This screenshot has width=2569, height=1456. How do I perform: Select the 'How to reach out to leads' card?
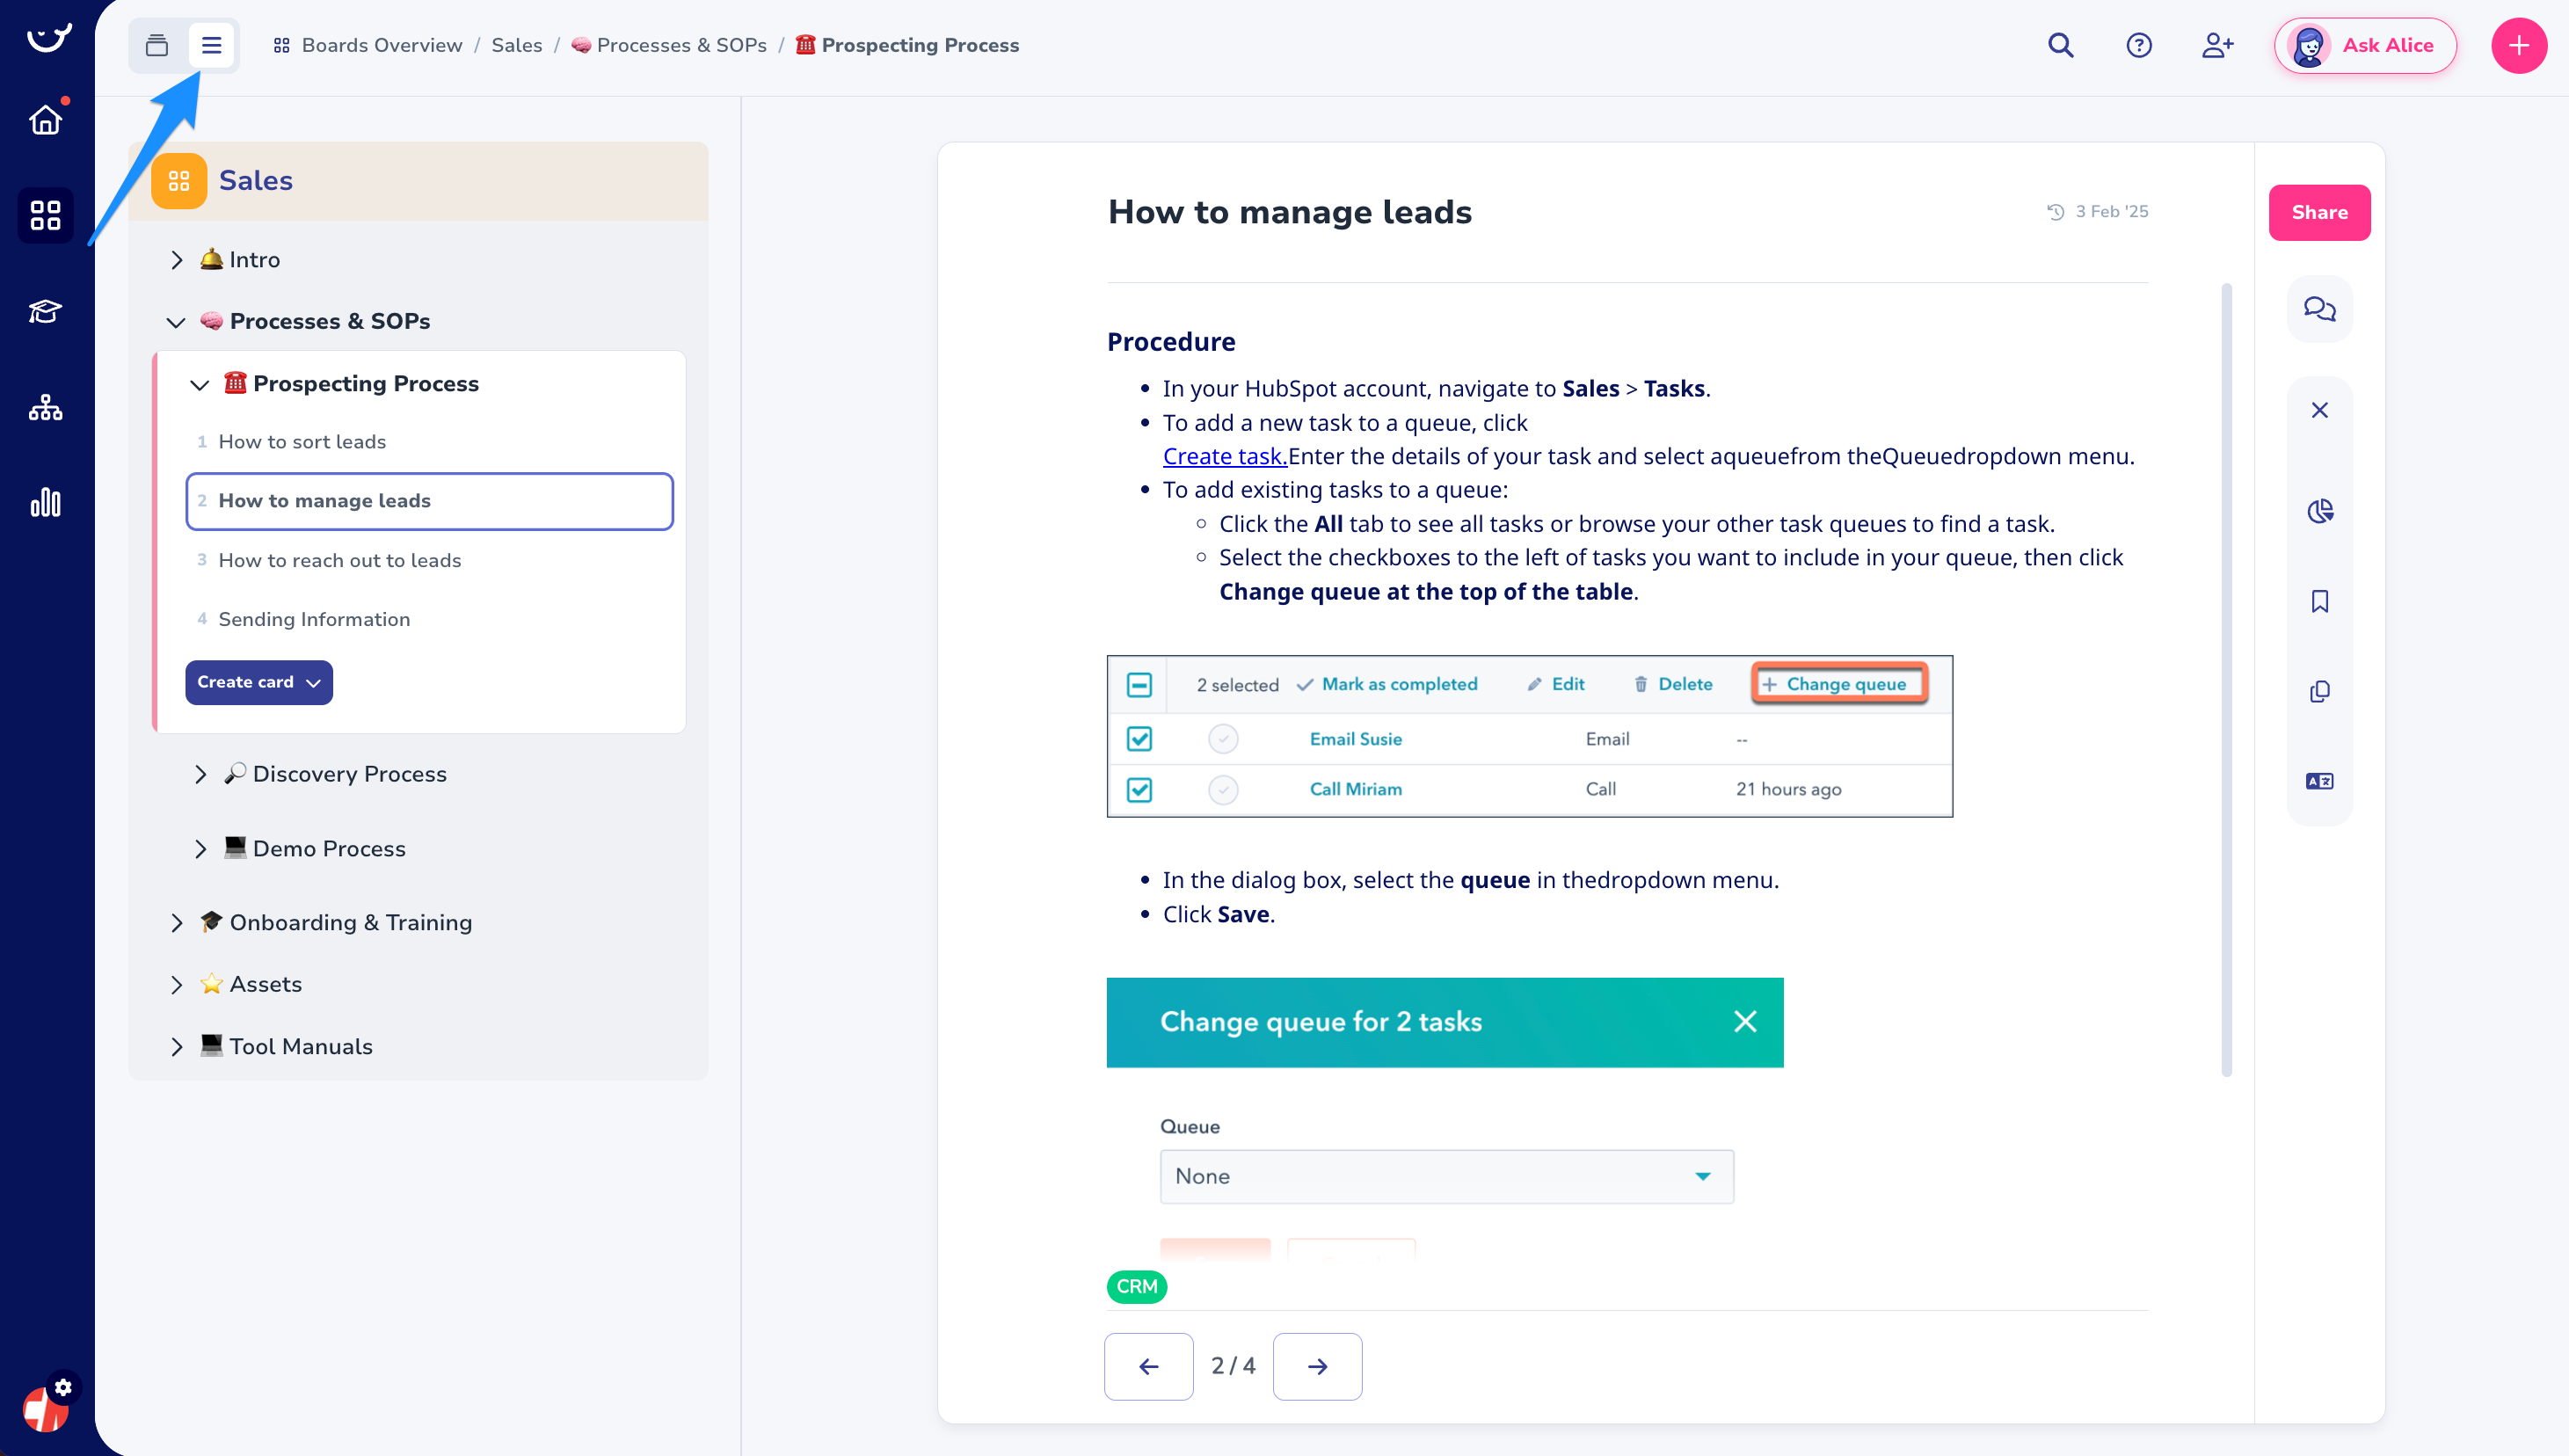(339, 560)
